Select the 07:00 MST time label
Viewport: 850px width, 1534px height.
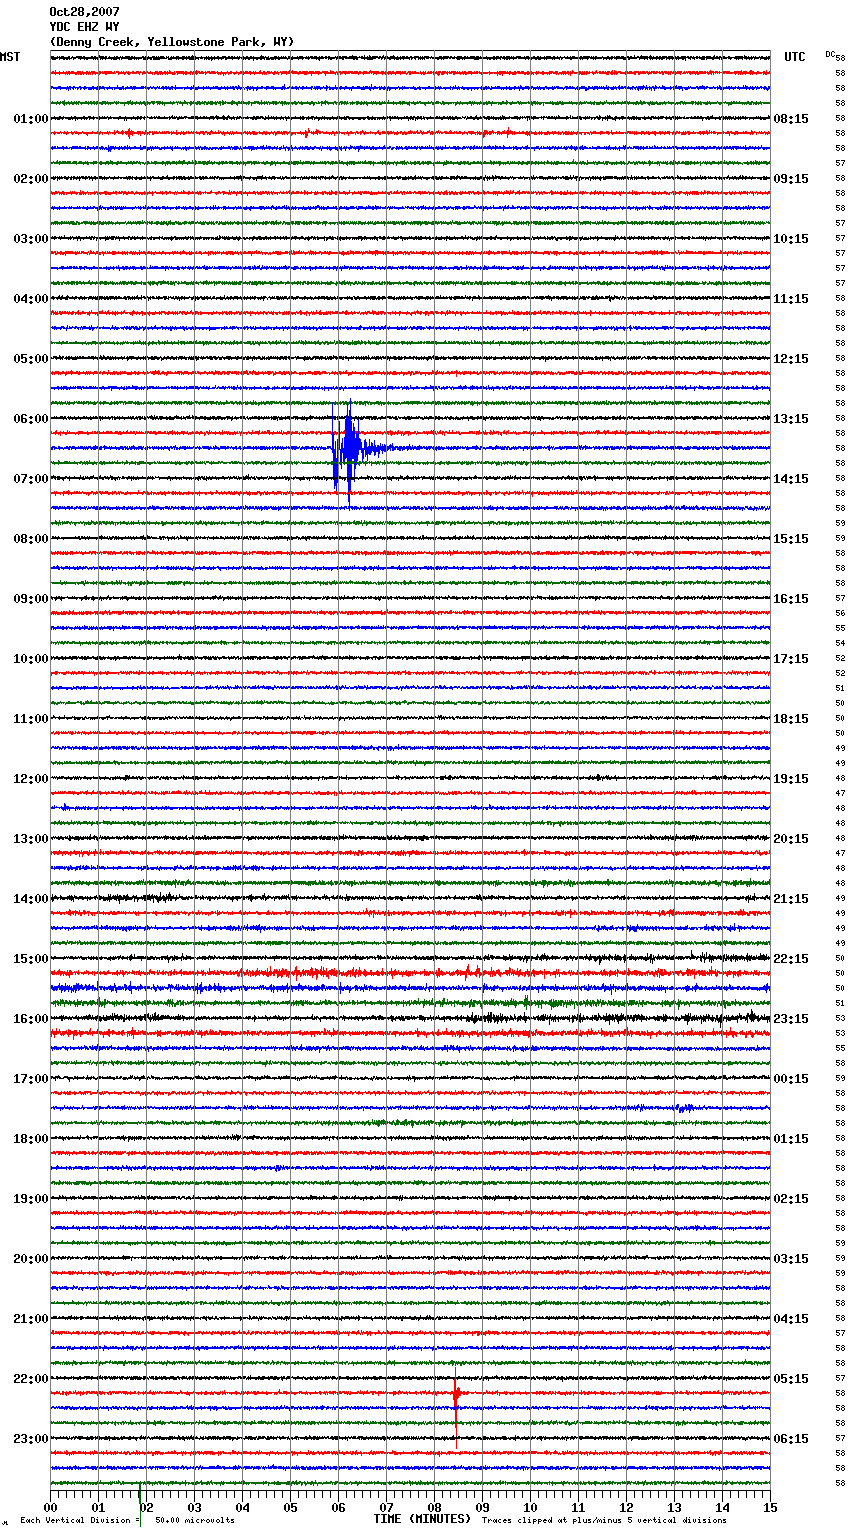pyautogui.click(x=30, y=479)
